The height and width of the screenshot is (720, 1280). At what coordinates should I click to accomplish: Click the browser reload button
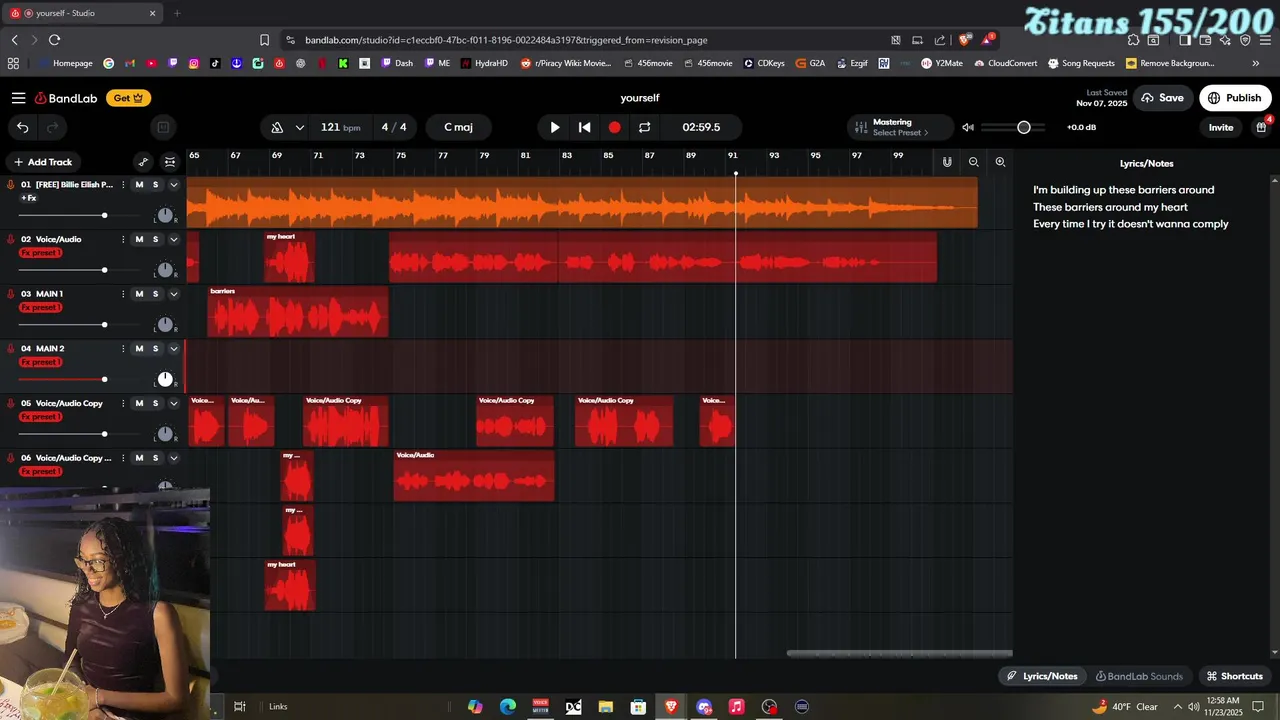54,40
